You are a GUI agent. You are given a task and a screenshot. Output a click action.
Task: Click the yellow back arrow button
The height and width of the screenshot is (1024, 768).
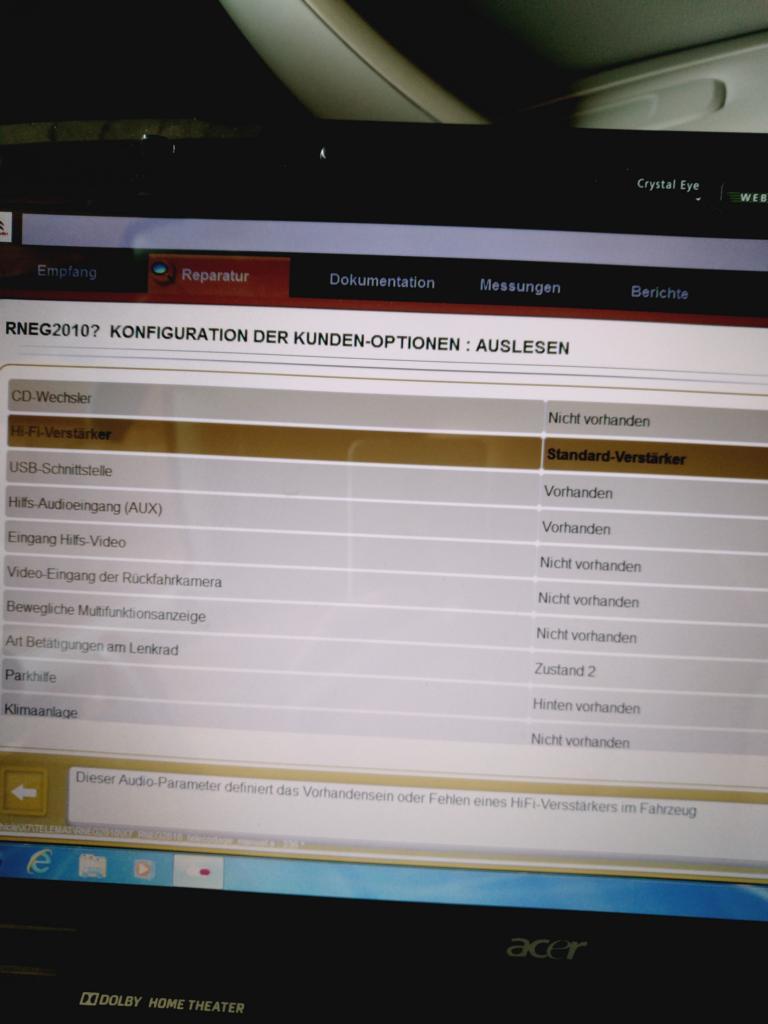(25, 792)
